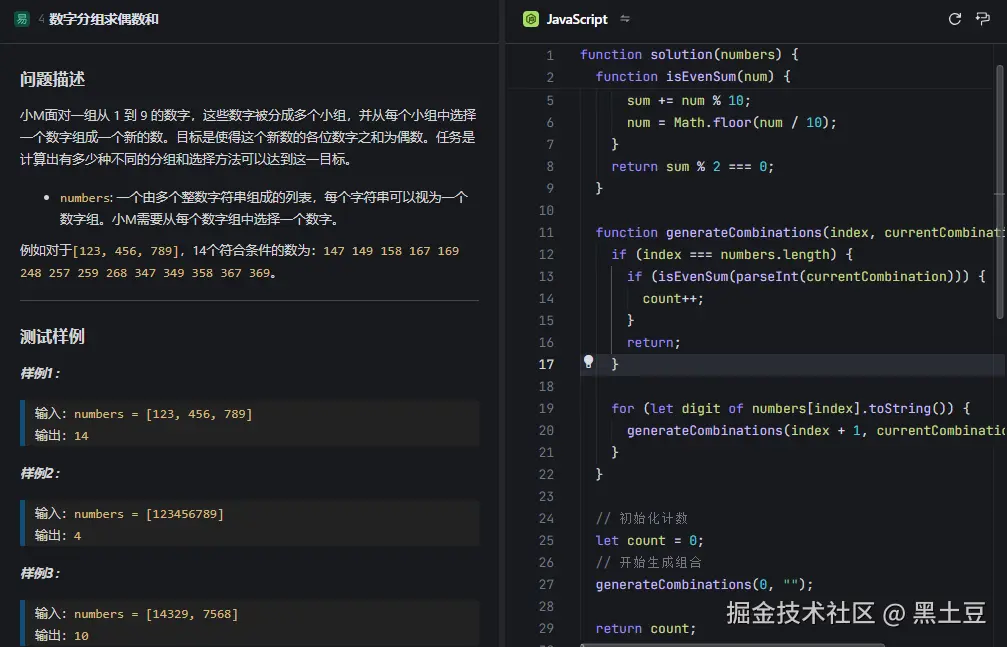
Task: Click the copy code icon at top right
Action: 983,18
